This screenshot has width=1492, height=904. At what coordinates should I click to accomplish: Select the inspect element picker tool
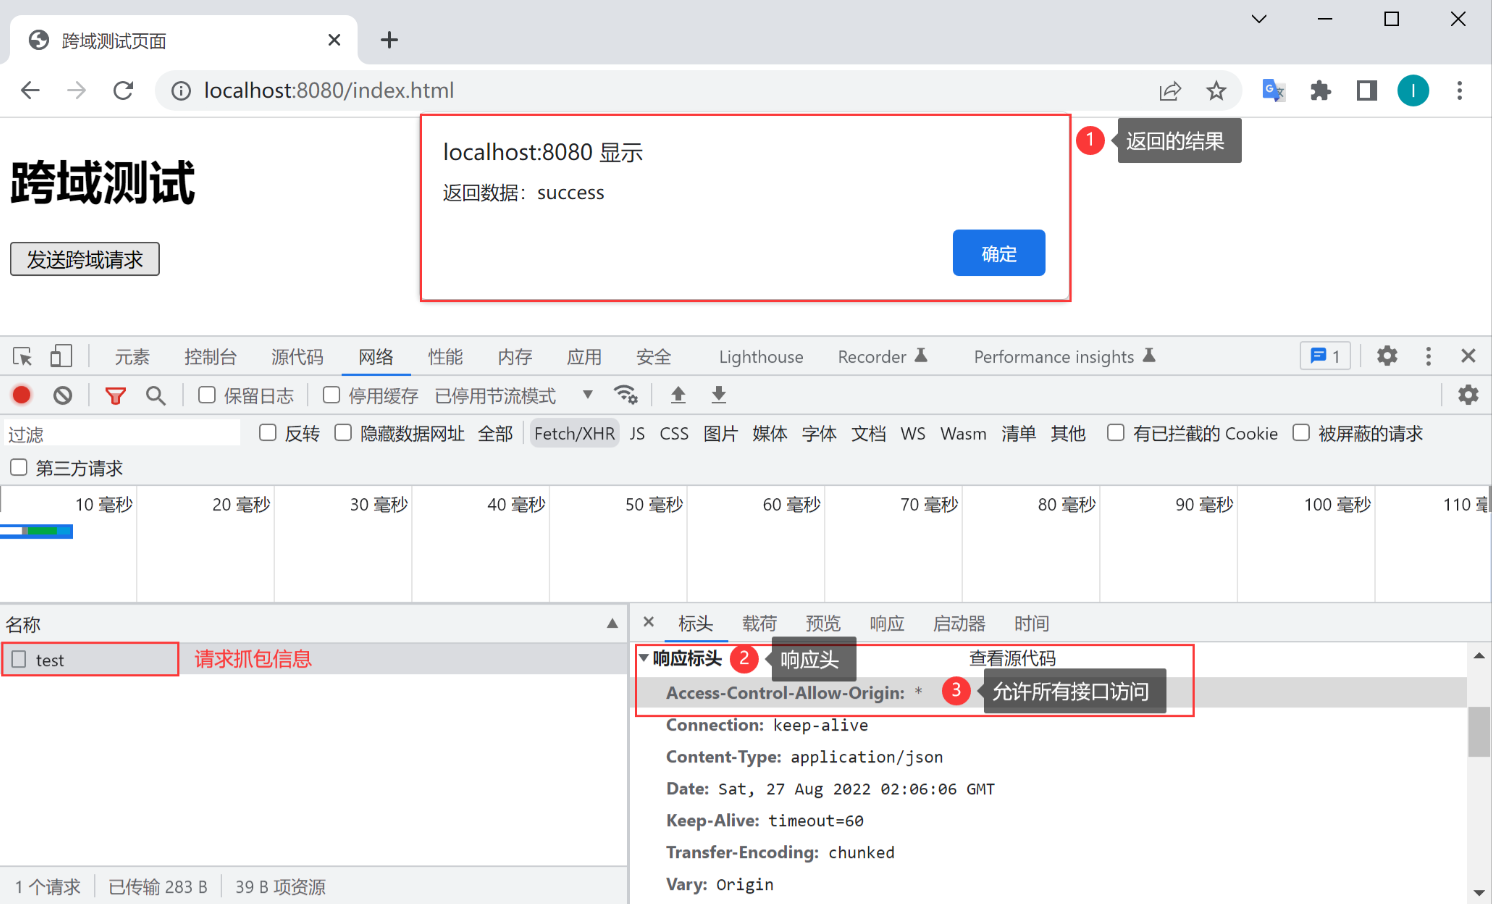pos(22,356)
